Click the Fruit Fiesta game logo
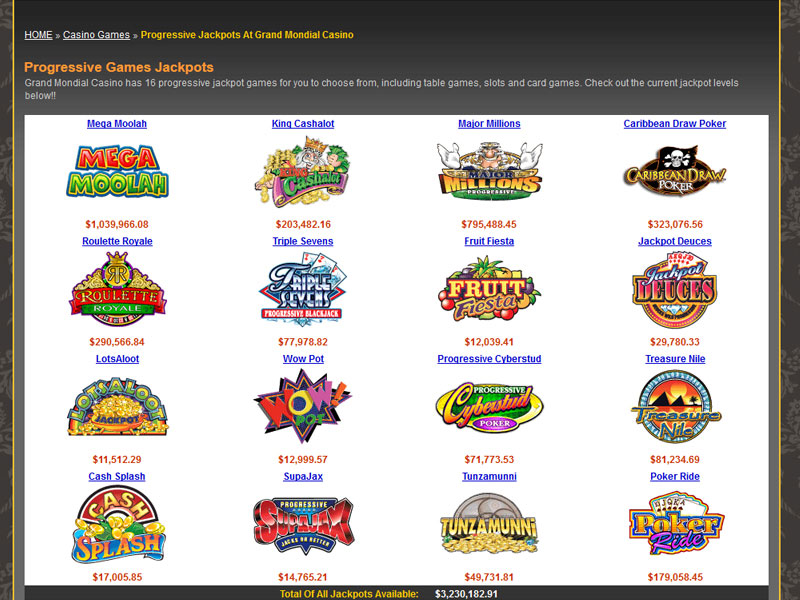 [x=489, y=289]
